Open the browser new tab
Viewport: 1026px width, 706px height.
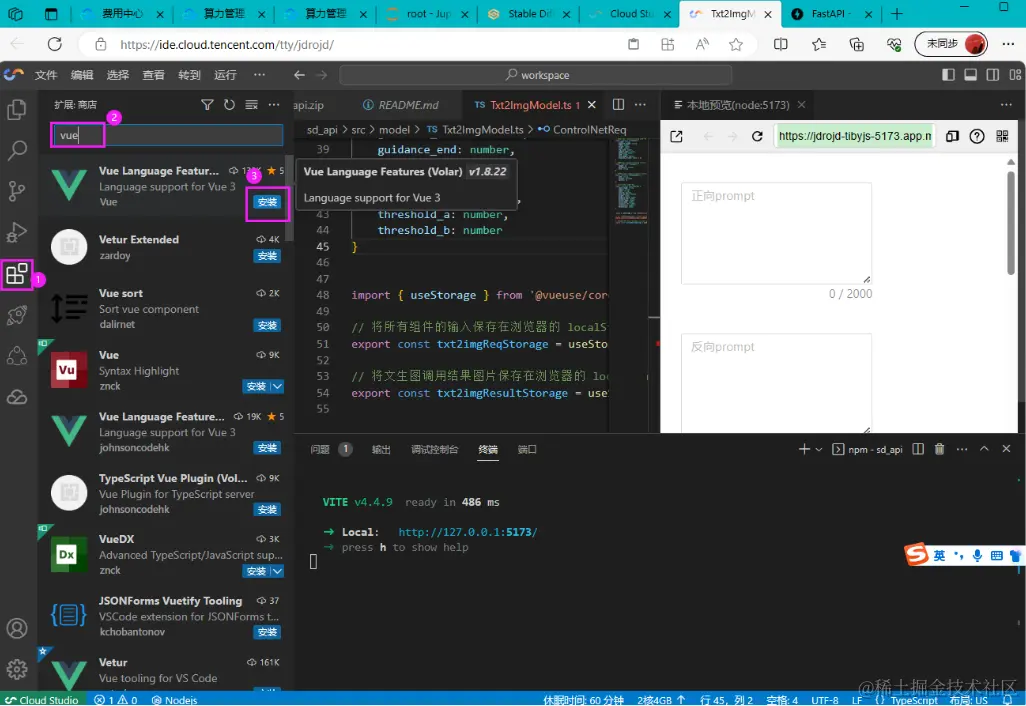tap(897, 14)
